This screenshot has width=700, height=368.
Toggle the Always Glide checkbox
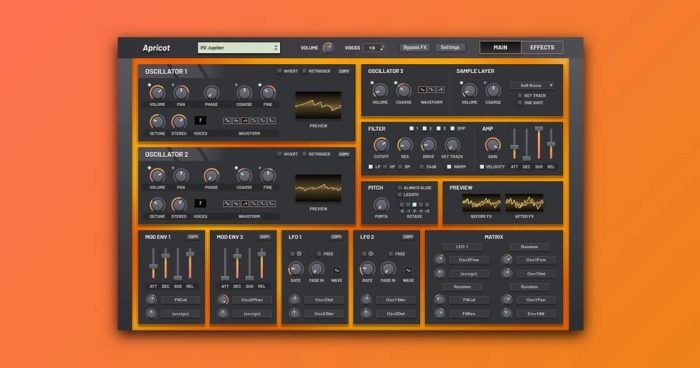point(400,188)
